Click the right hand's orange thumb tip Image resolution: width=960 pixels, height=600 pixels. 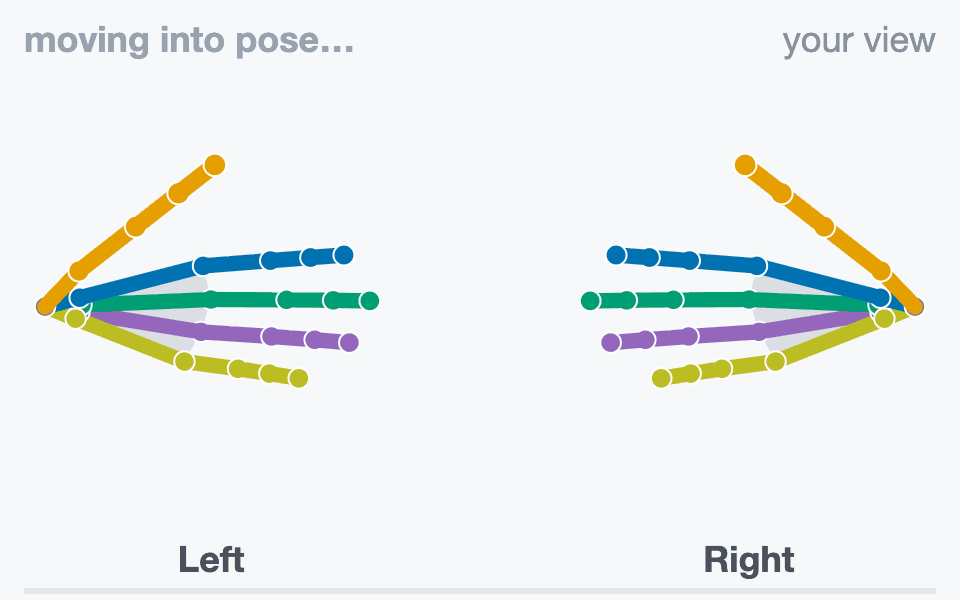[745, 165]
